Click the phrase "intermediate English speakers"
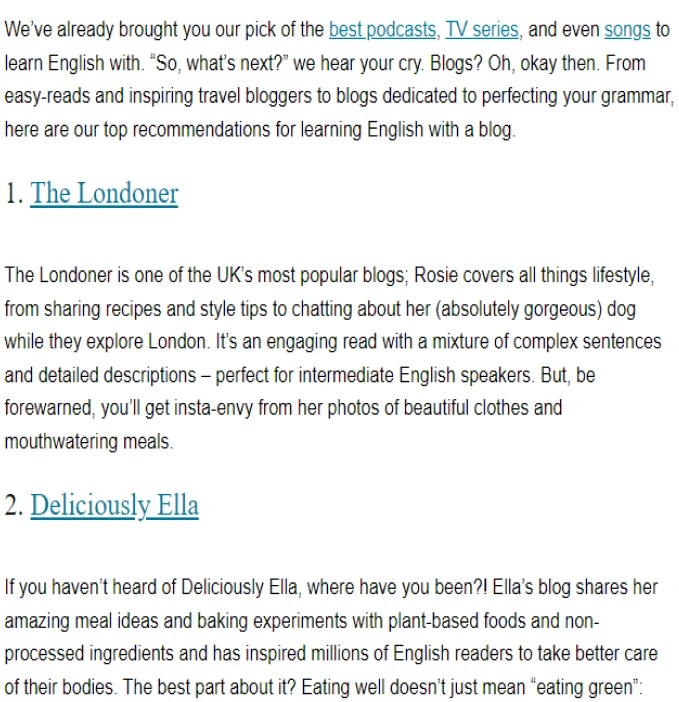The height and width of the screenshot is (702, 679). pyautogui.click(x=416, y=375)
